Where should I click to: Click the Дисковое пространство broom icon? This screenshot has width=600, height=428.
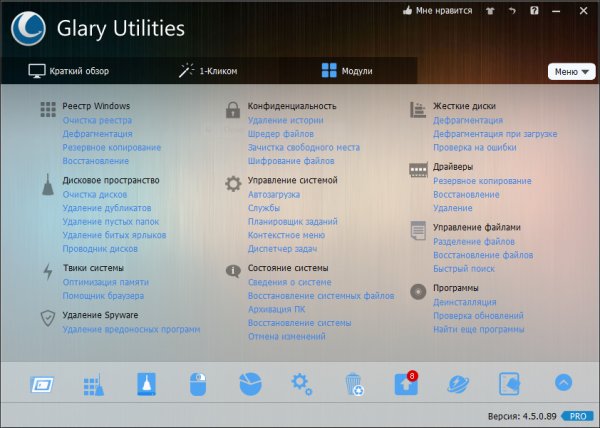click(47, 185)
